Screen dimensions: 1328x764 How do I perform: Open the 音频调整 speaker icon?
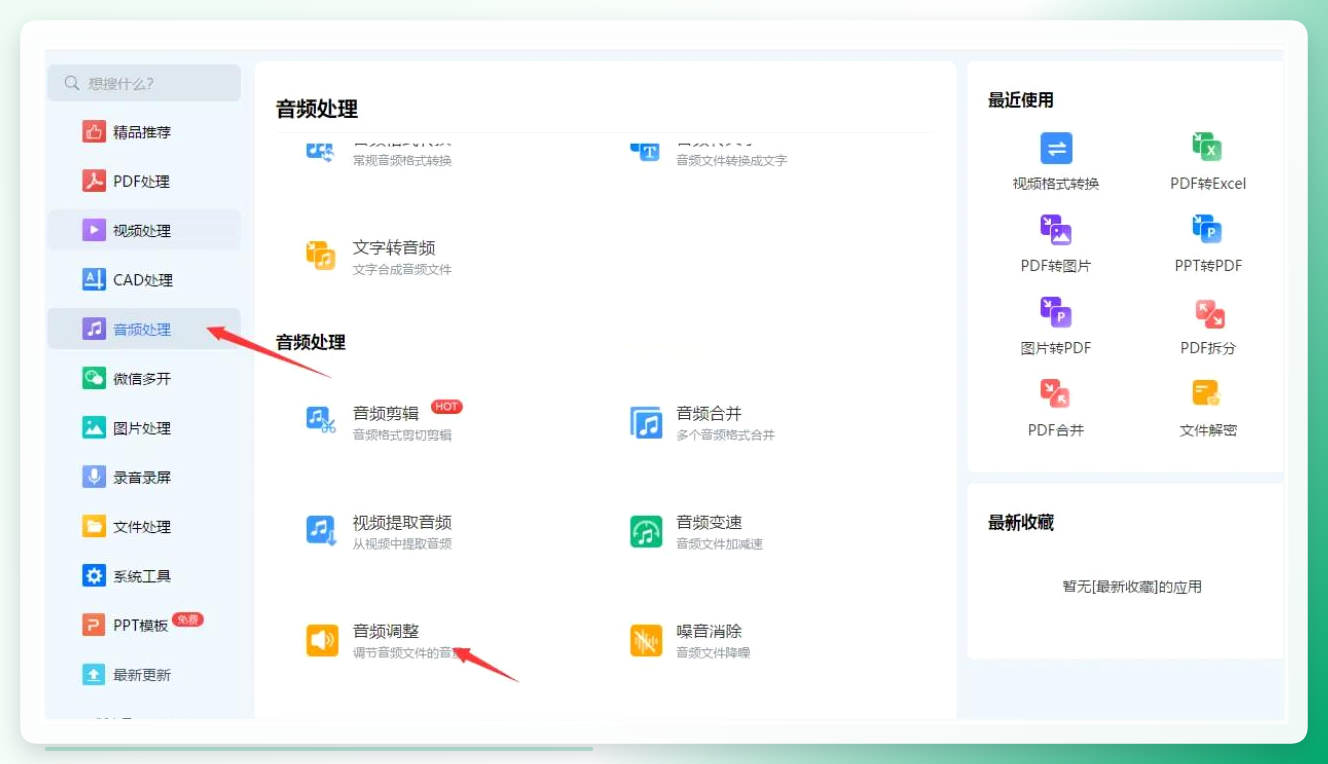[322, 640]
